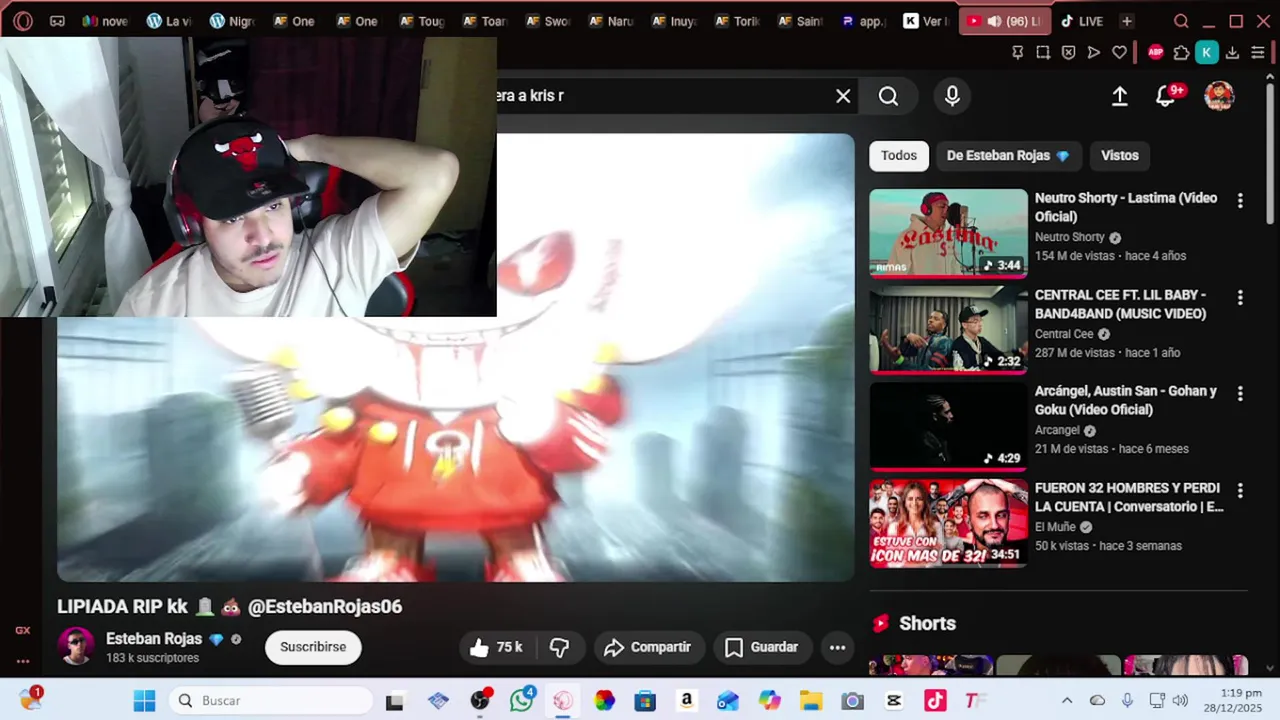This screenshot has width=1280, height=720.
Task: Open options menu for Arcángel Gohan y Goku
Action: [x=1240, y=394]
